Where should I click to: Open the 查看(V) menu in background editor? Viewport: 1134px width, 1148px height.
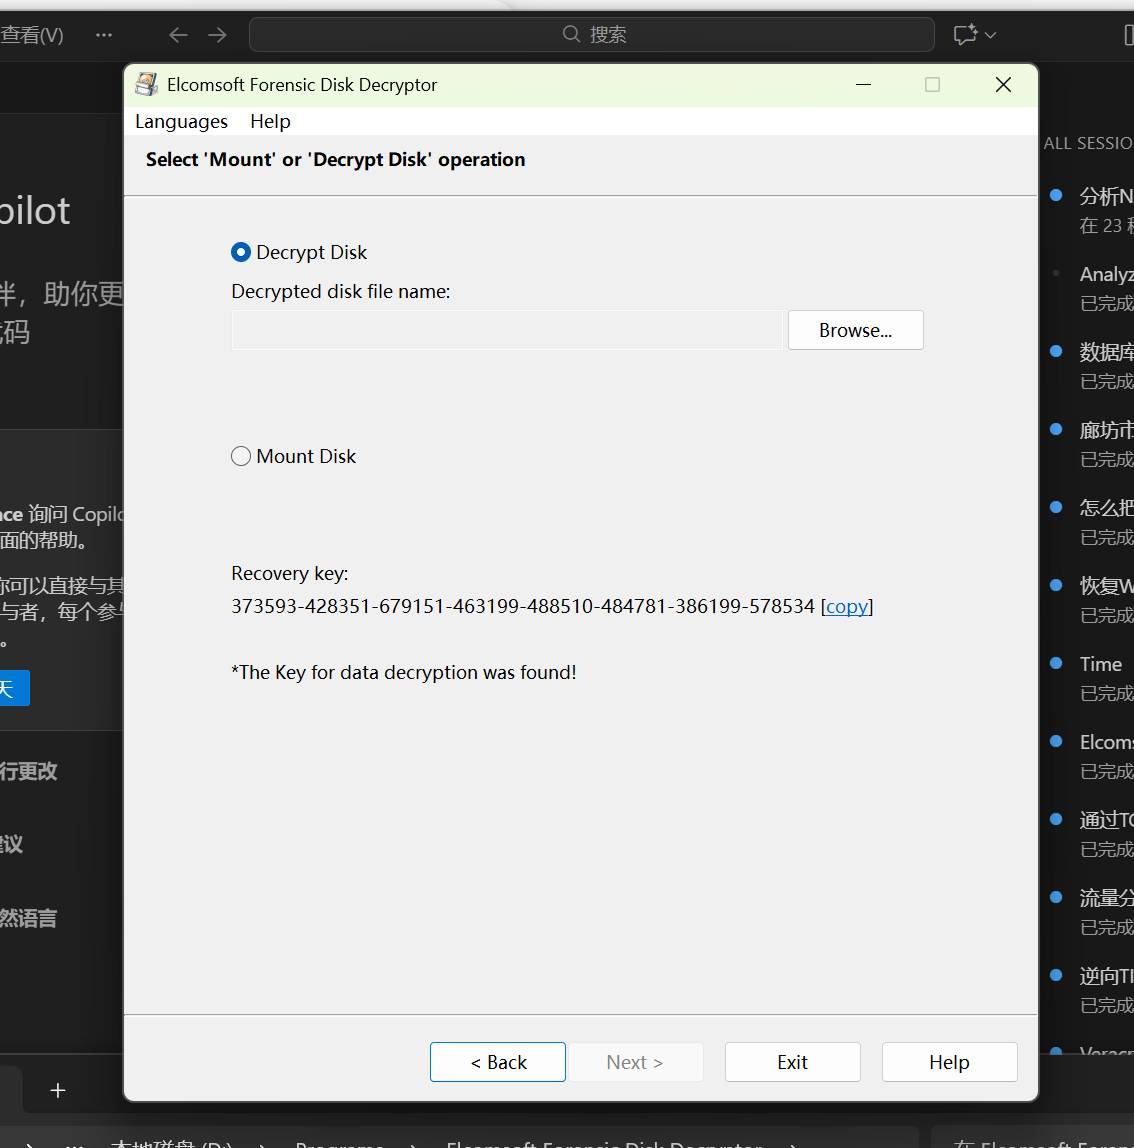click(x=32, y=34)
